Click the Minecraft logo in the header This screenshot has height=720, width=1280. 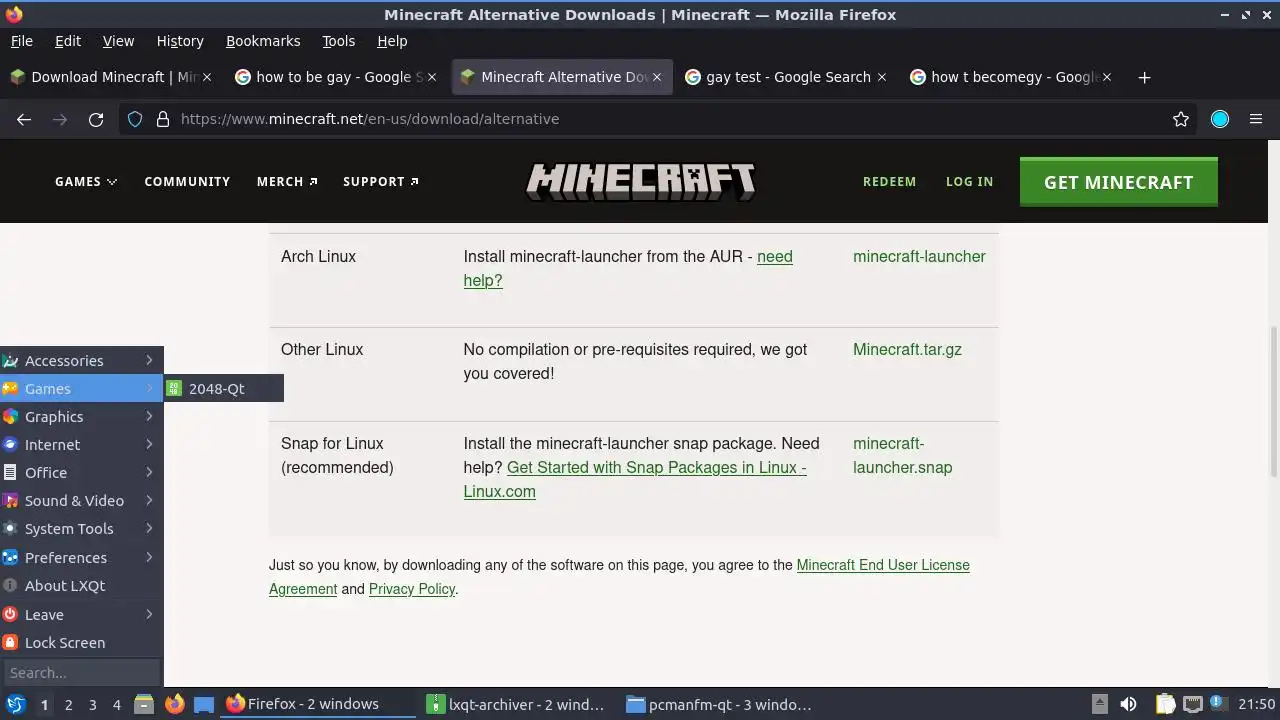640,182
